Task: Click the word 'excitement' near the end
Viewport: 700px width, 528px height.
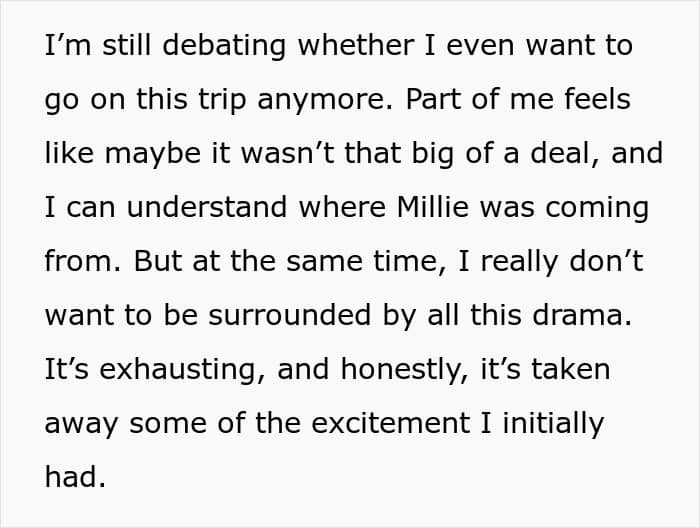Action: pyautogui.click(x=391, y=423)
